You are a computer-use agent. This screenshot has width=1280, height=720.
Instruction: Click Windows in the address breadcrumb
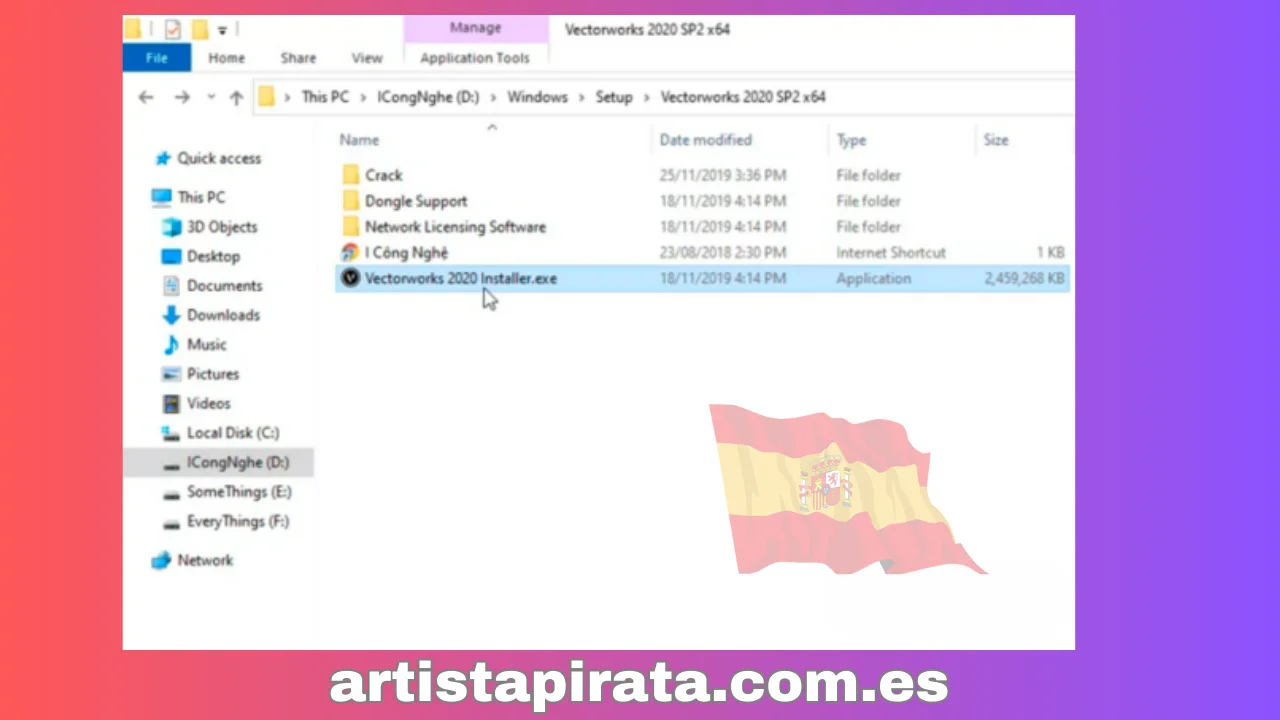[x=537, y=97]
